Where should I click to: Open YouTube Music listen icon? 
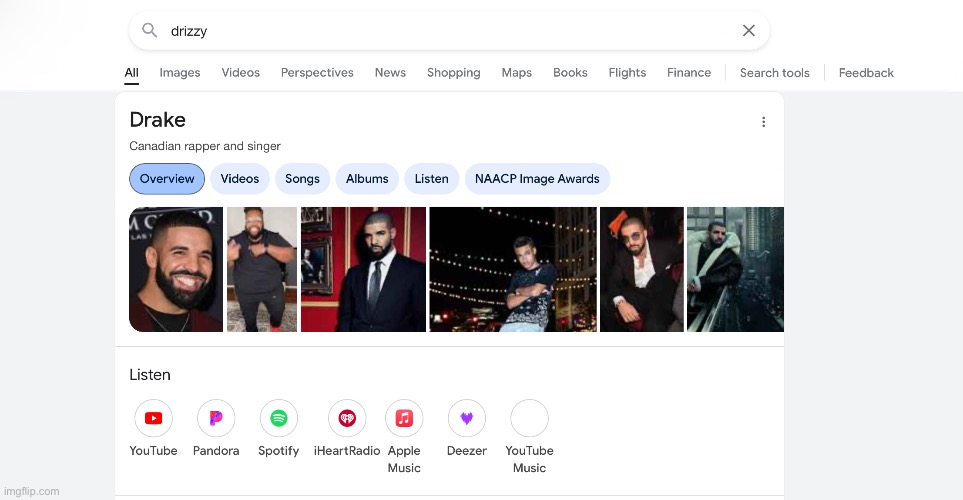click(529, 418)
